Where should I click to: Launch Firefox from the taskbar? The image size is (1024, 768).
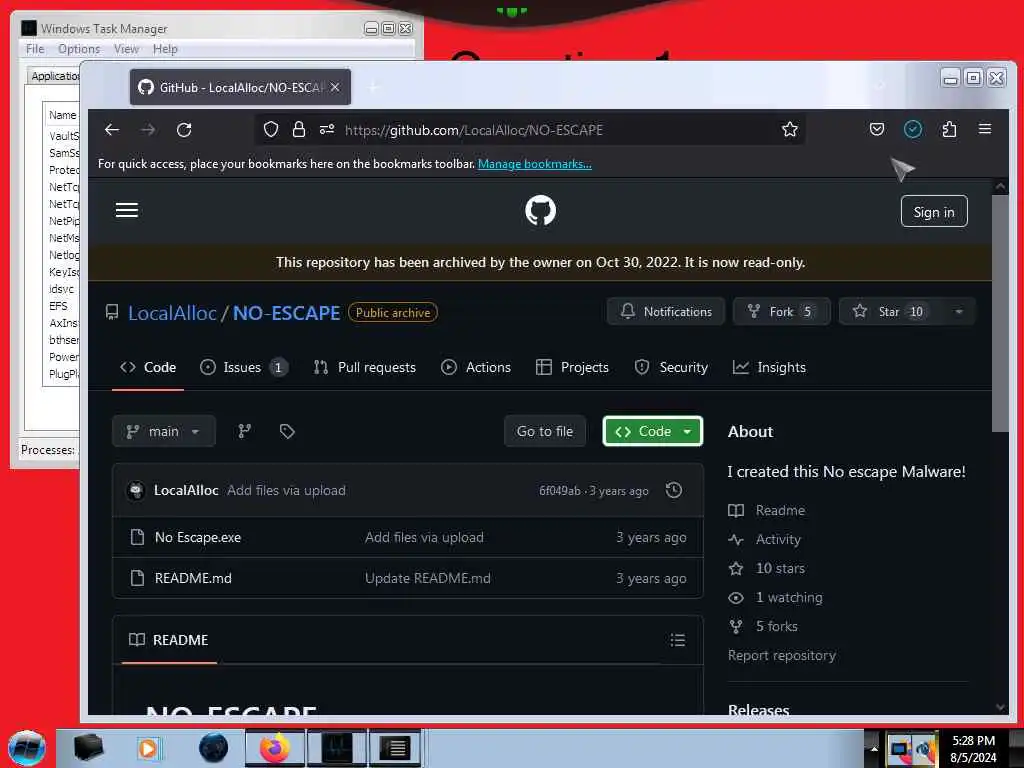coord(275,748)
